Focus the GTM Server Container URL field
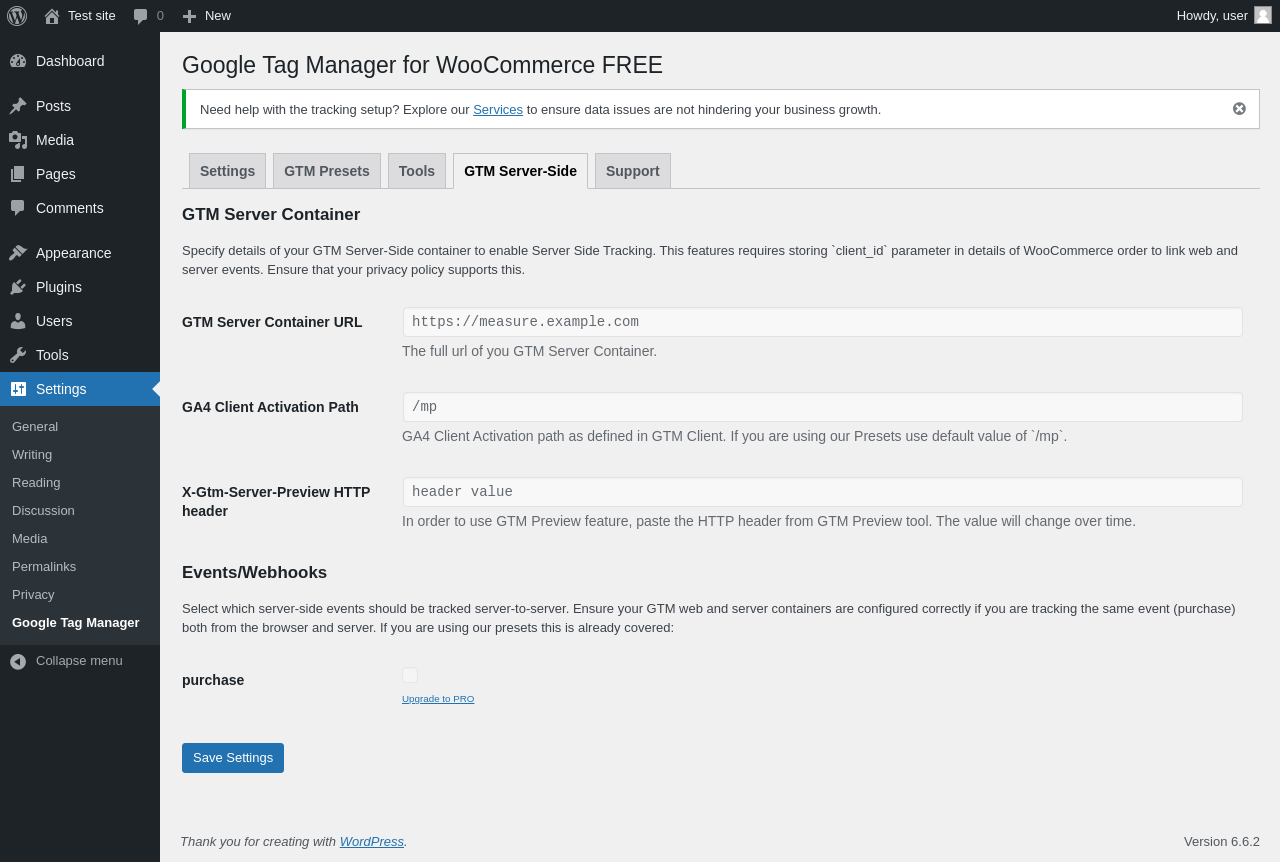 point(823,322)
